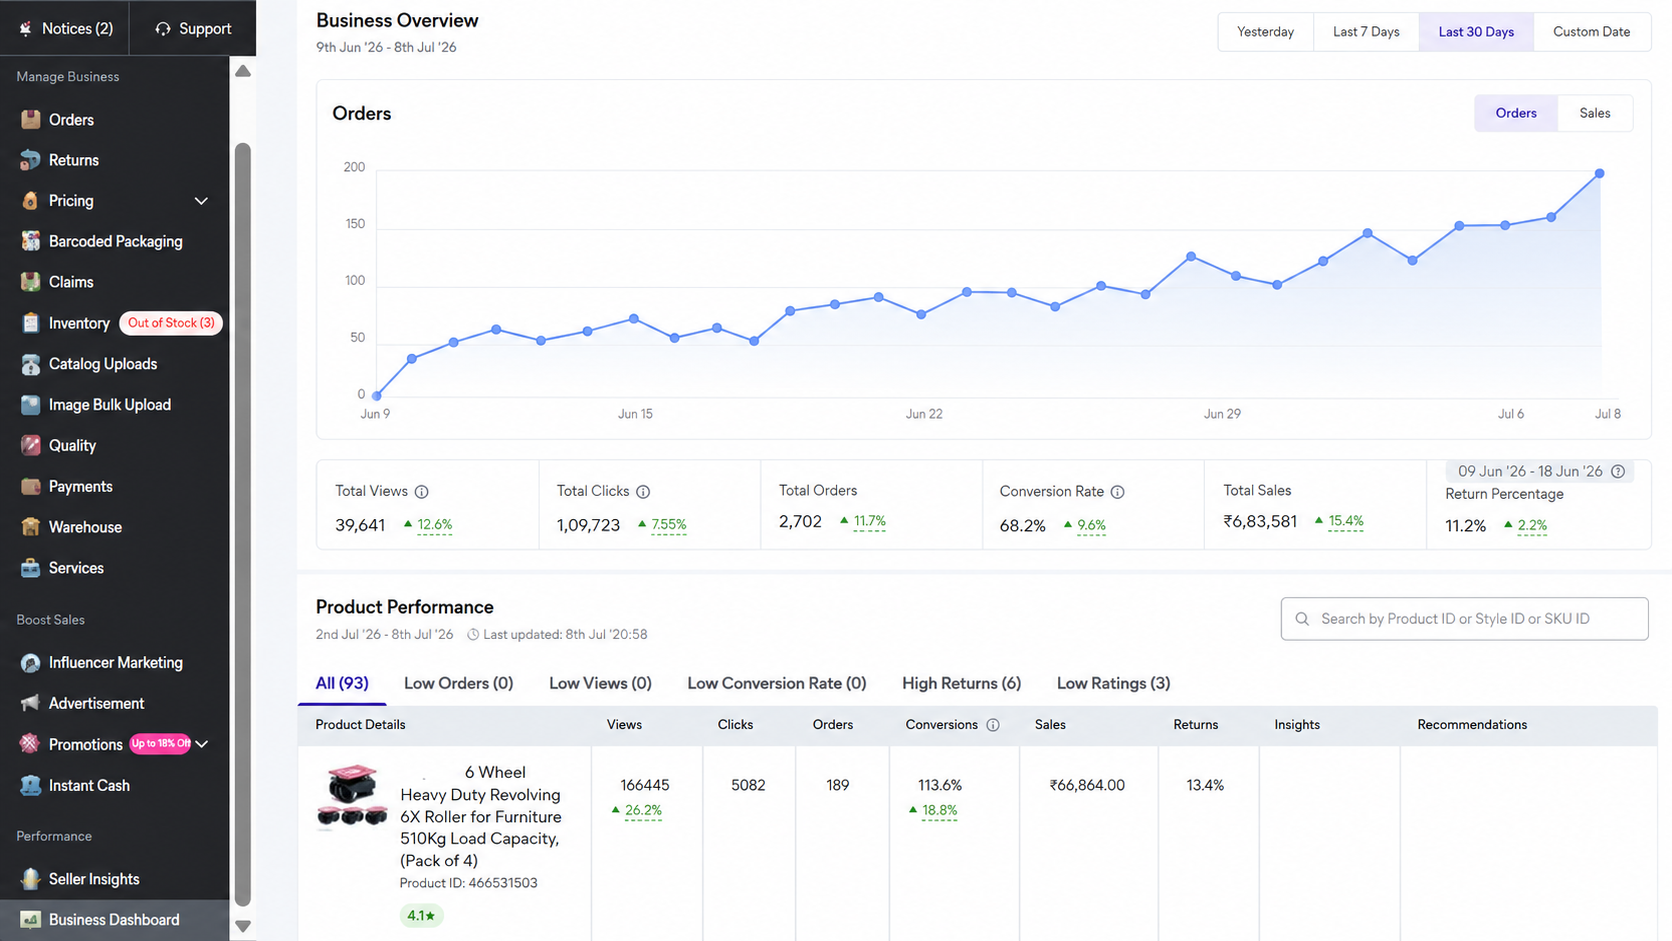This screenshot has width=1672, height=941.
Task: Click the Services briefcase icon
Action: tap(30, 568)
